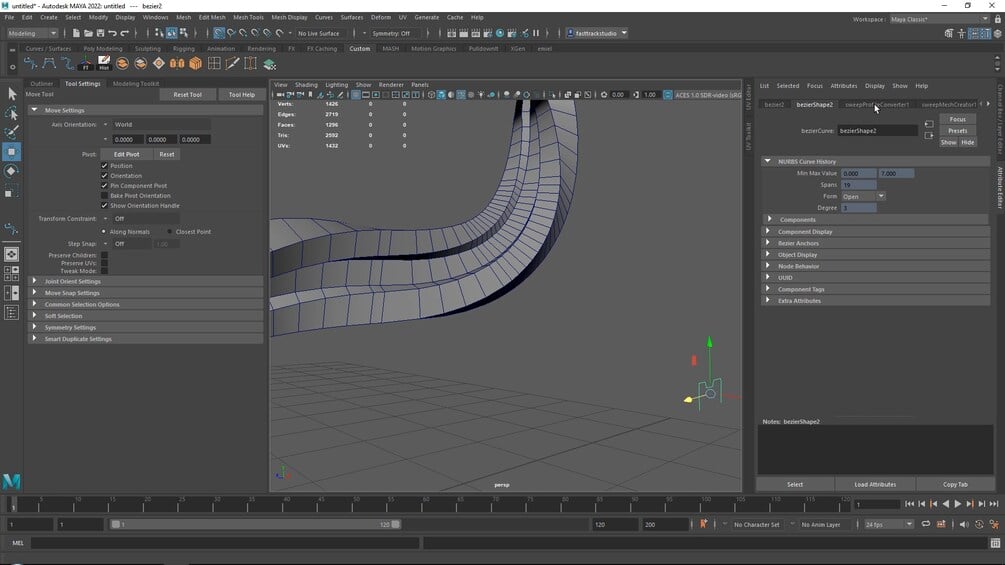This screenshot has height=565, width=1005.
Task: Enable Bake Pivot Orientation checkbox
Action: coord(104,196)
